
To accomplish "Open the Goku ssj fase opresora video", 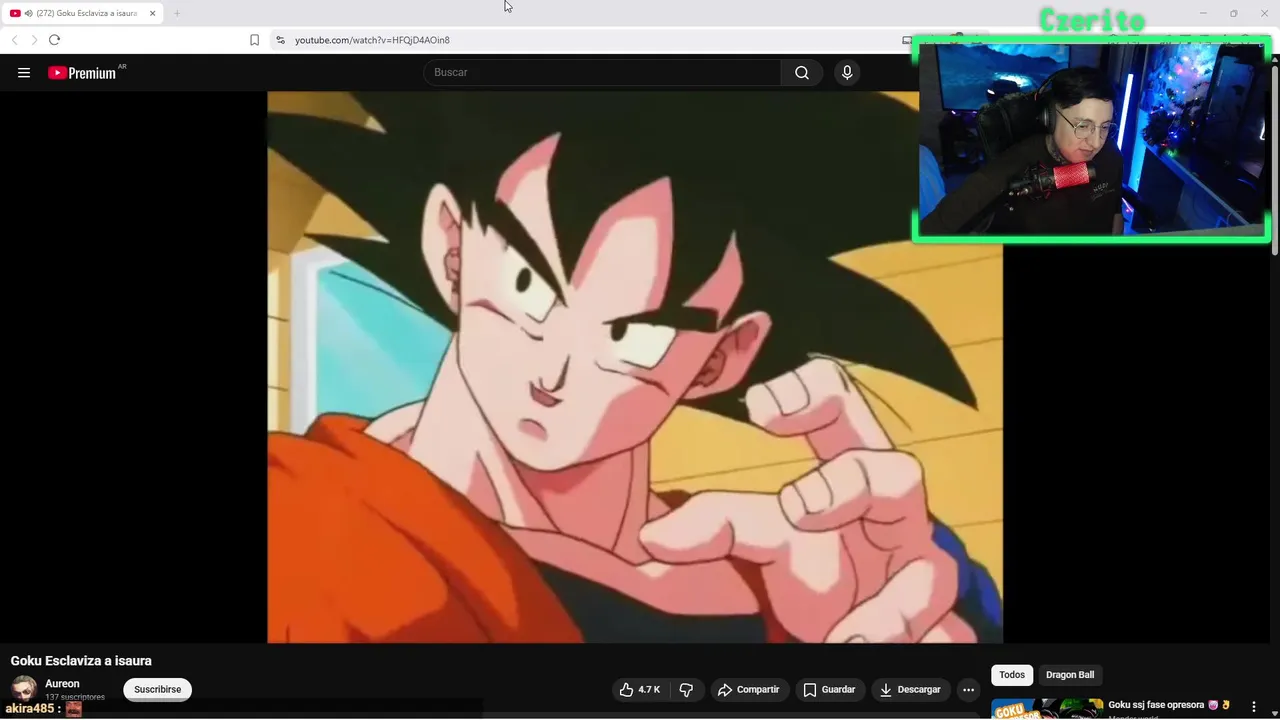I will pyautogui.click(x=1169, y=705).
